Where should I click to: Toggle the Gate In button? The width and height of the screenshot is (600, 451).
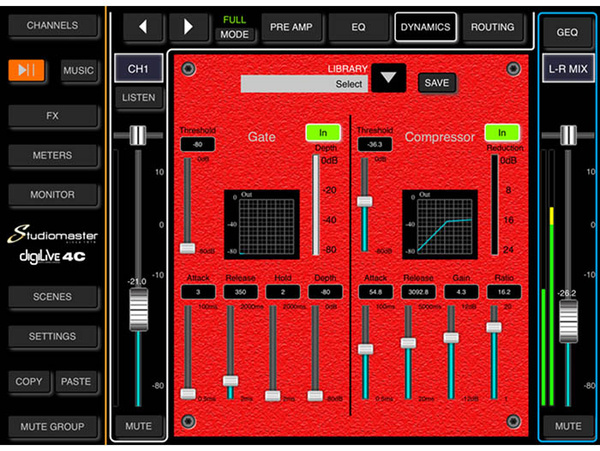click(323, 133)
